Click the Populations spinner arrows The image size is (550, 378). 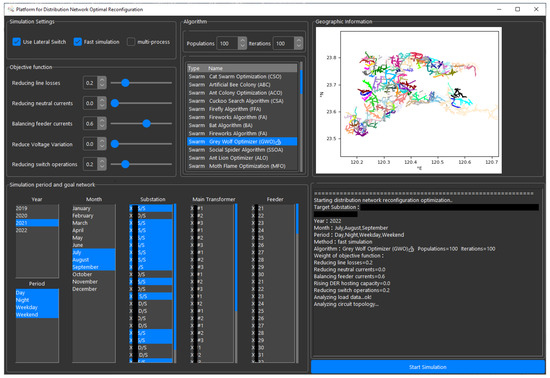point(242,43)
